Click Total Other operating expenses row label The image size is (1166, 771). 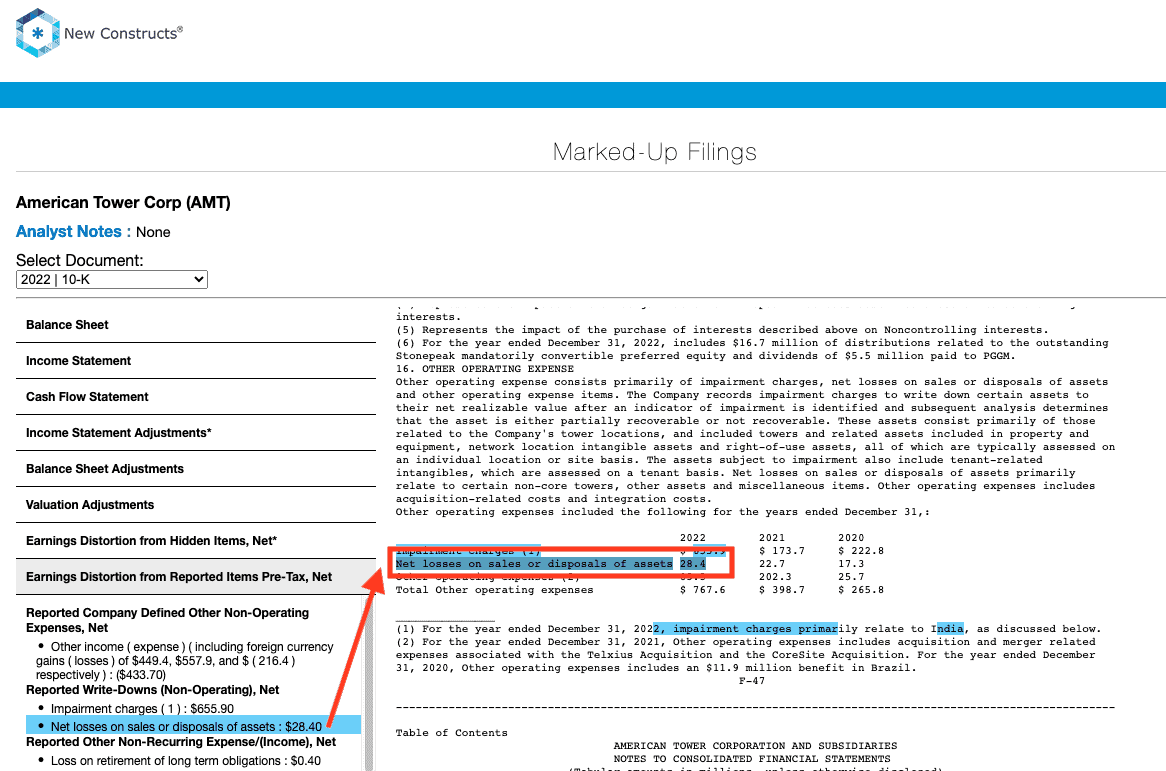click(495, 590)
